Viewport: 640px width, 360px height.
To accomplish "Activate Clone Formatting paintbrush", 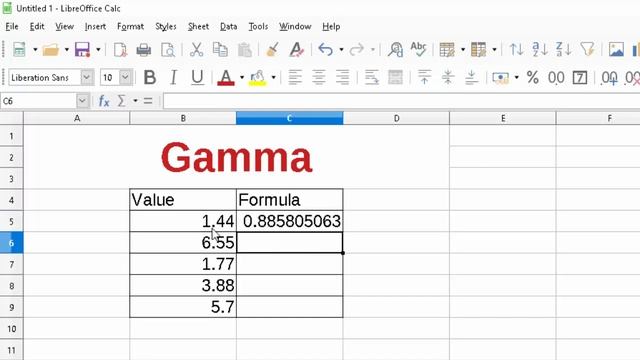I will [272, 50].
